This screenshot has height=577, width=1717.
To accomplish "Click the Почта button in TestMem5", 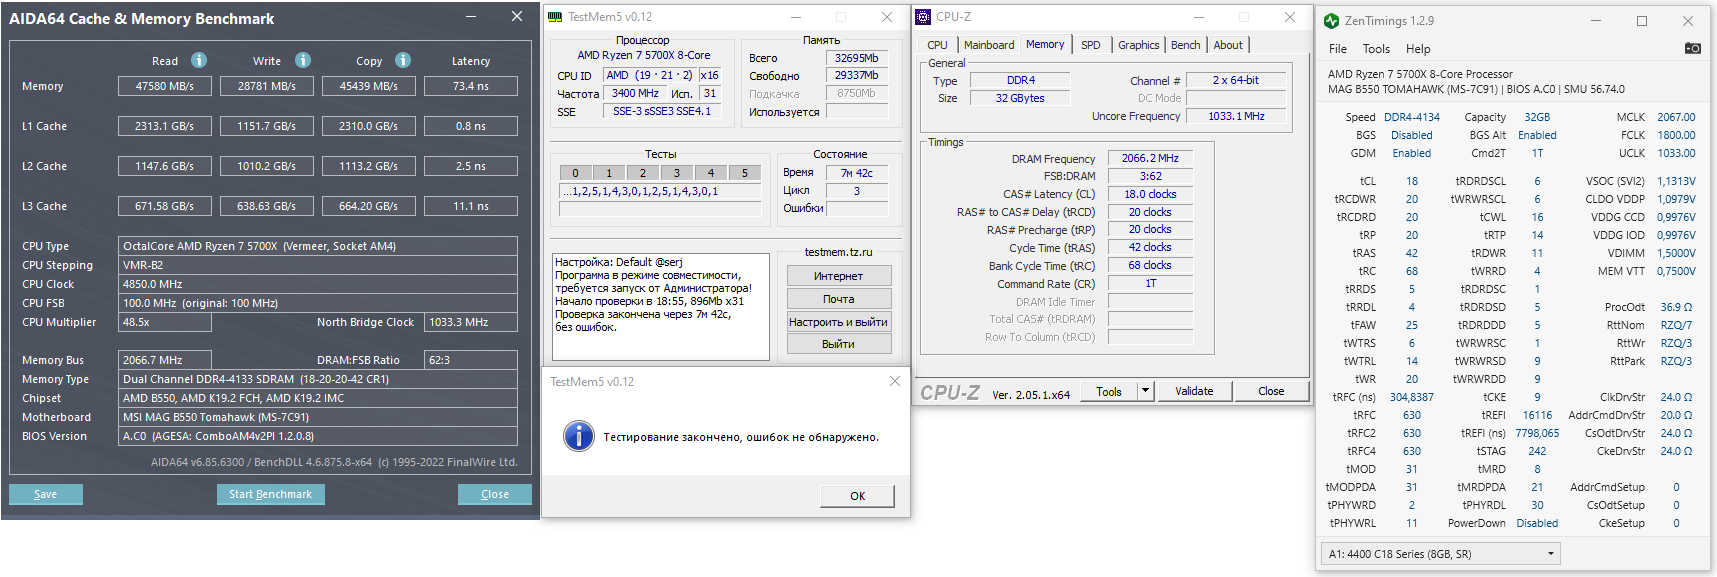I will pos(838,299).
